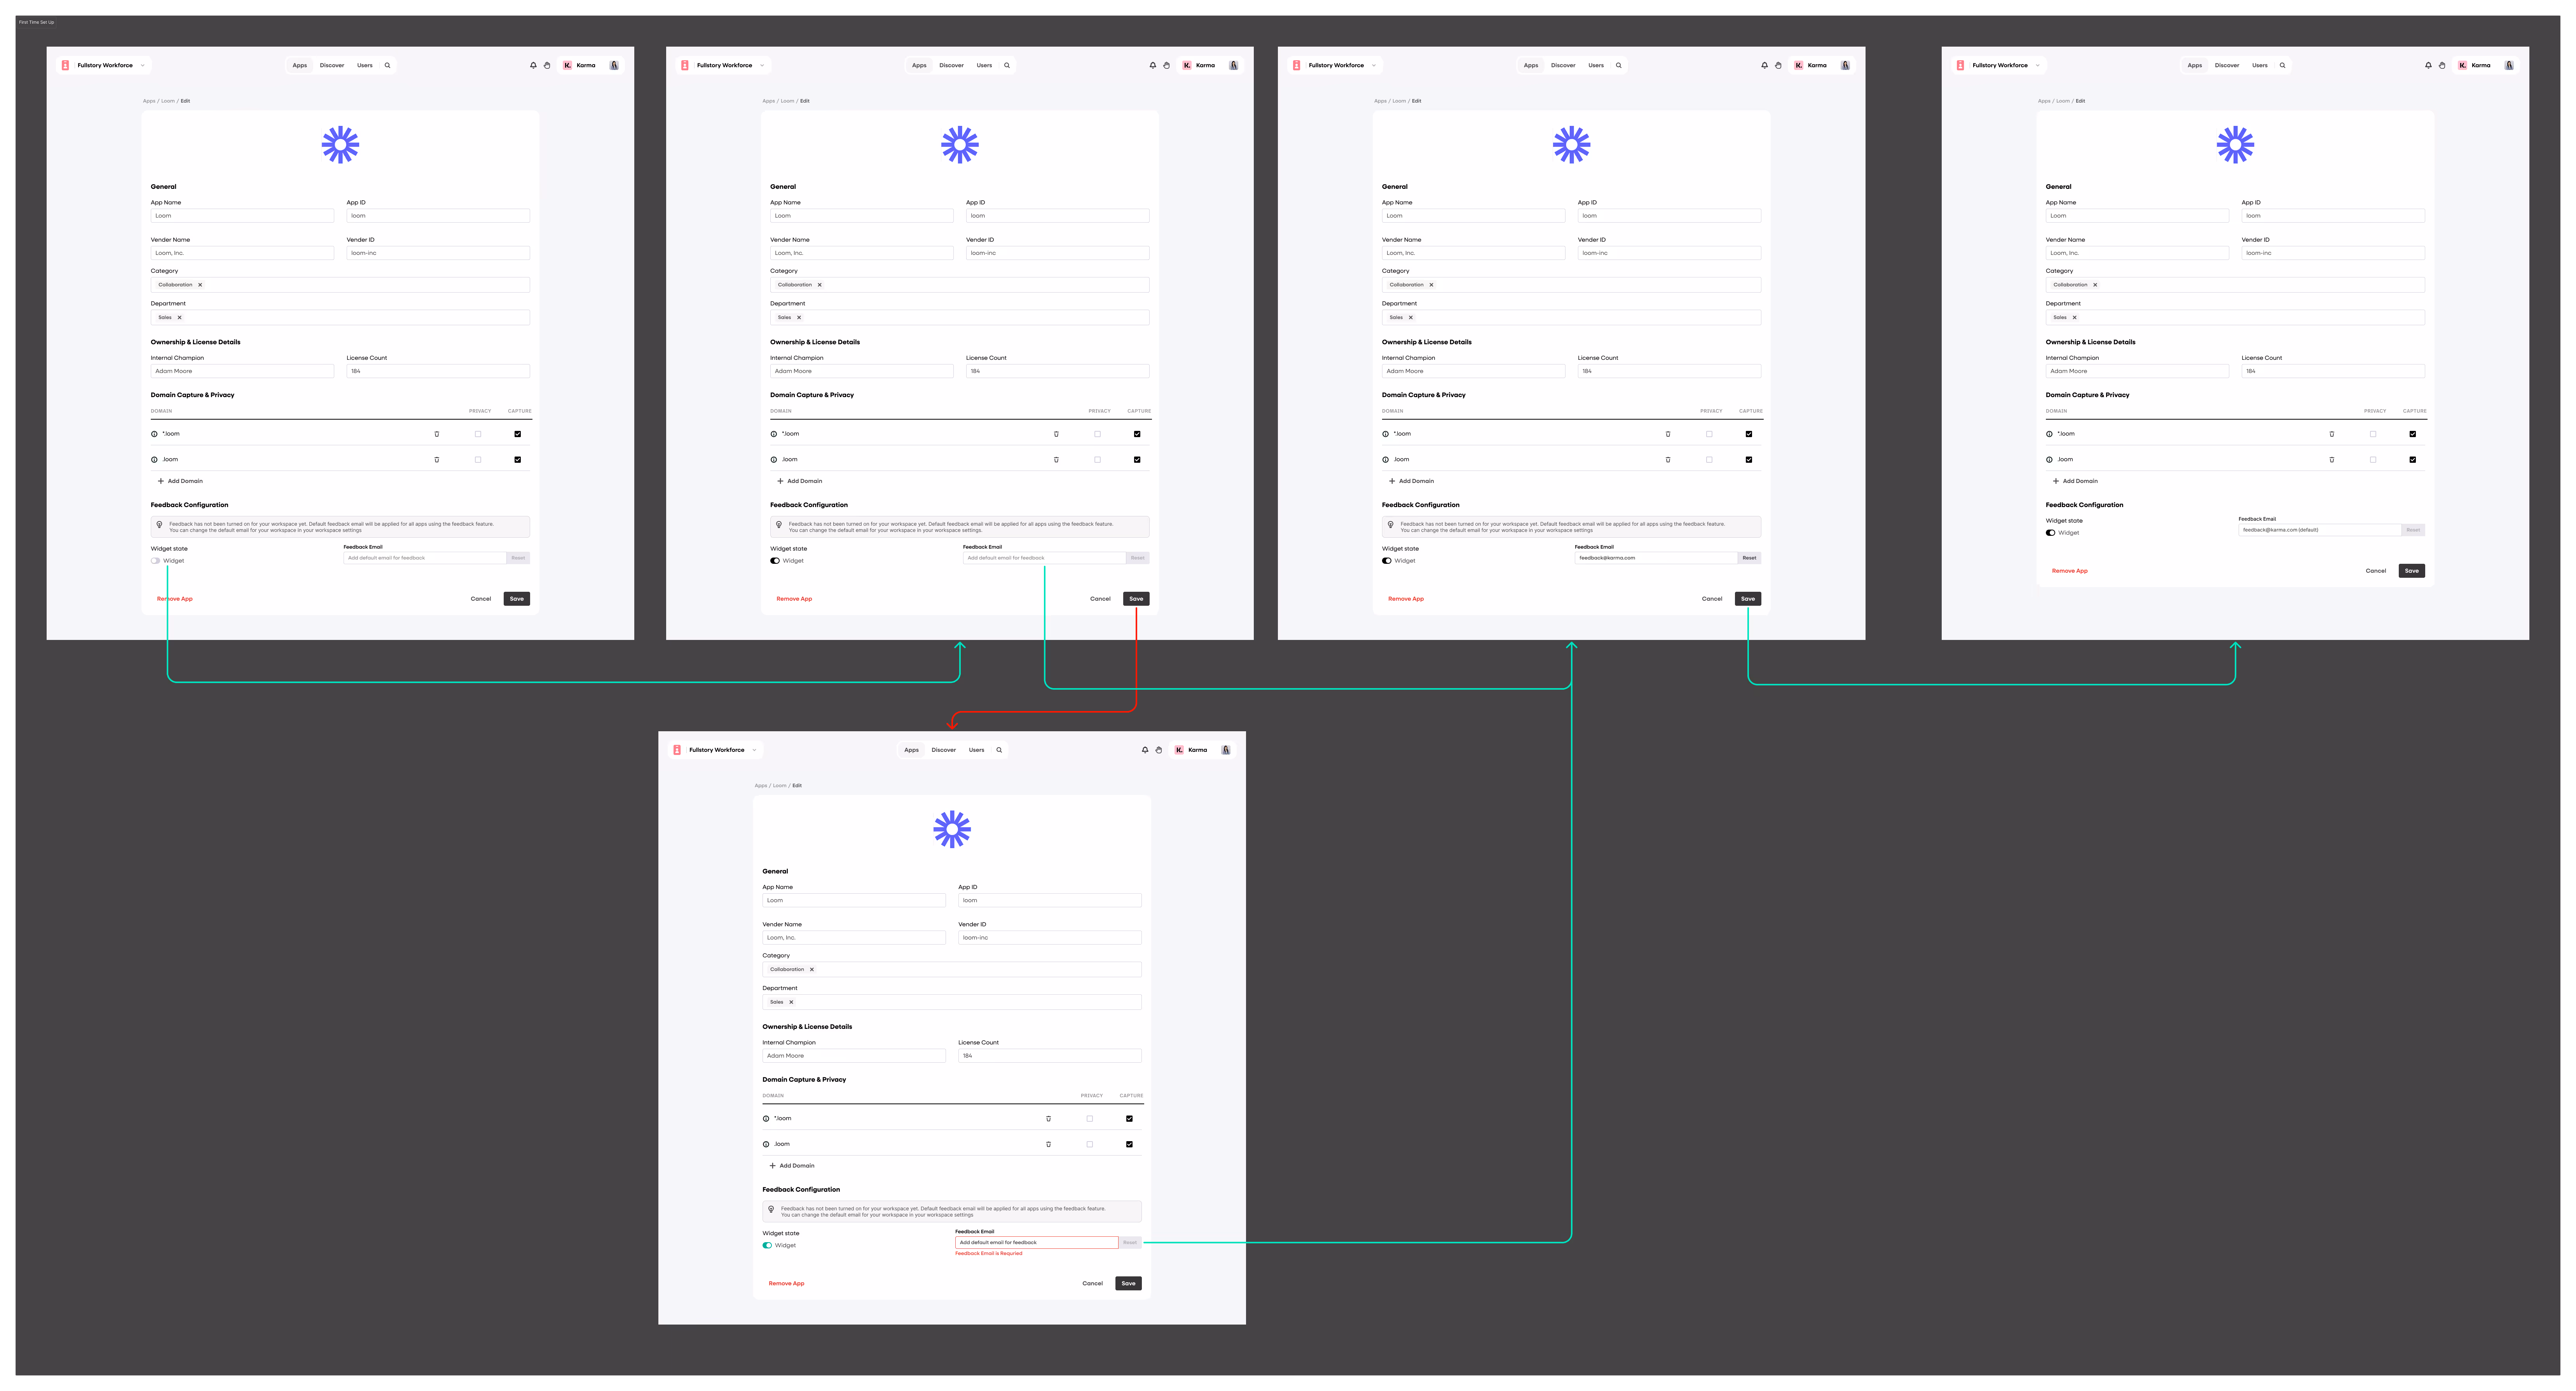The height and width of the screenshot is (1391, 2576).
Task: Click search icon in top-left frame navbar
Action: point(388,65)
